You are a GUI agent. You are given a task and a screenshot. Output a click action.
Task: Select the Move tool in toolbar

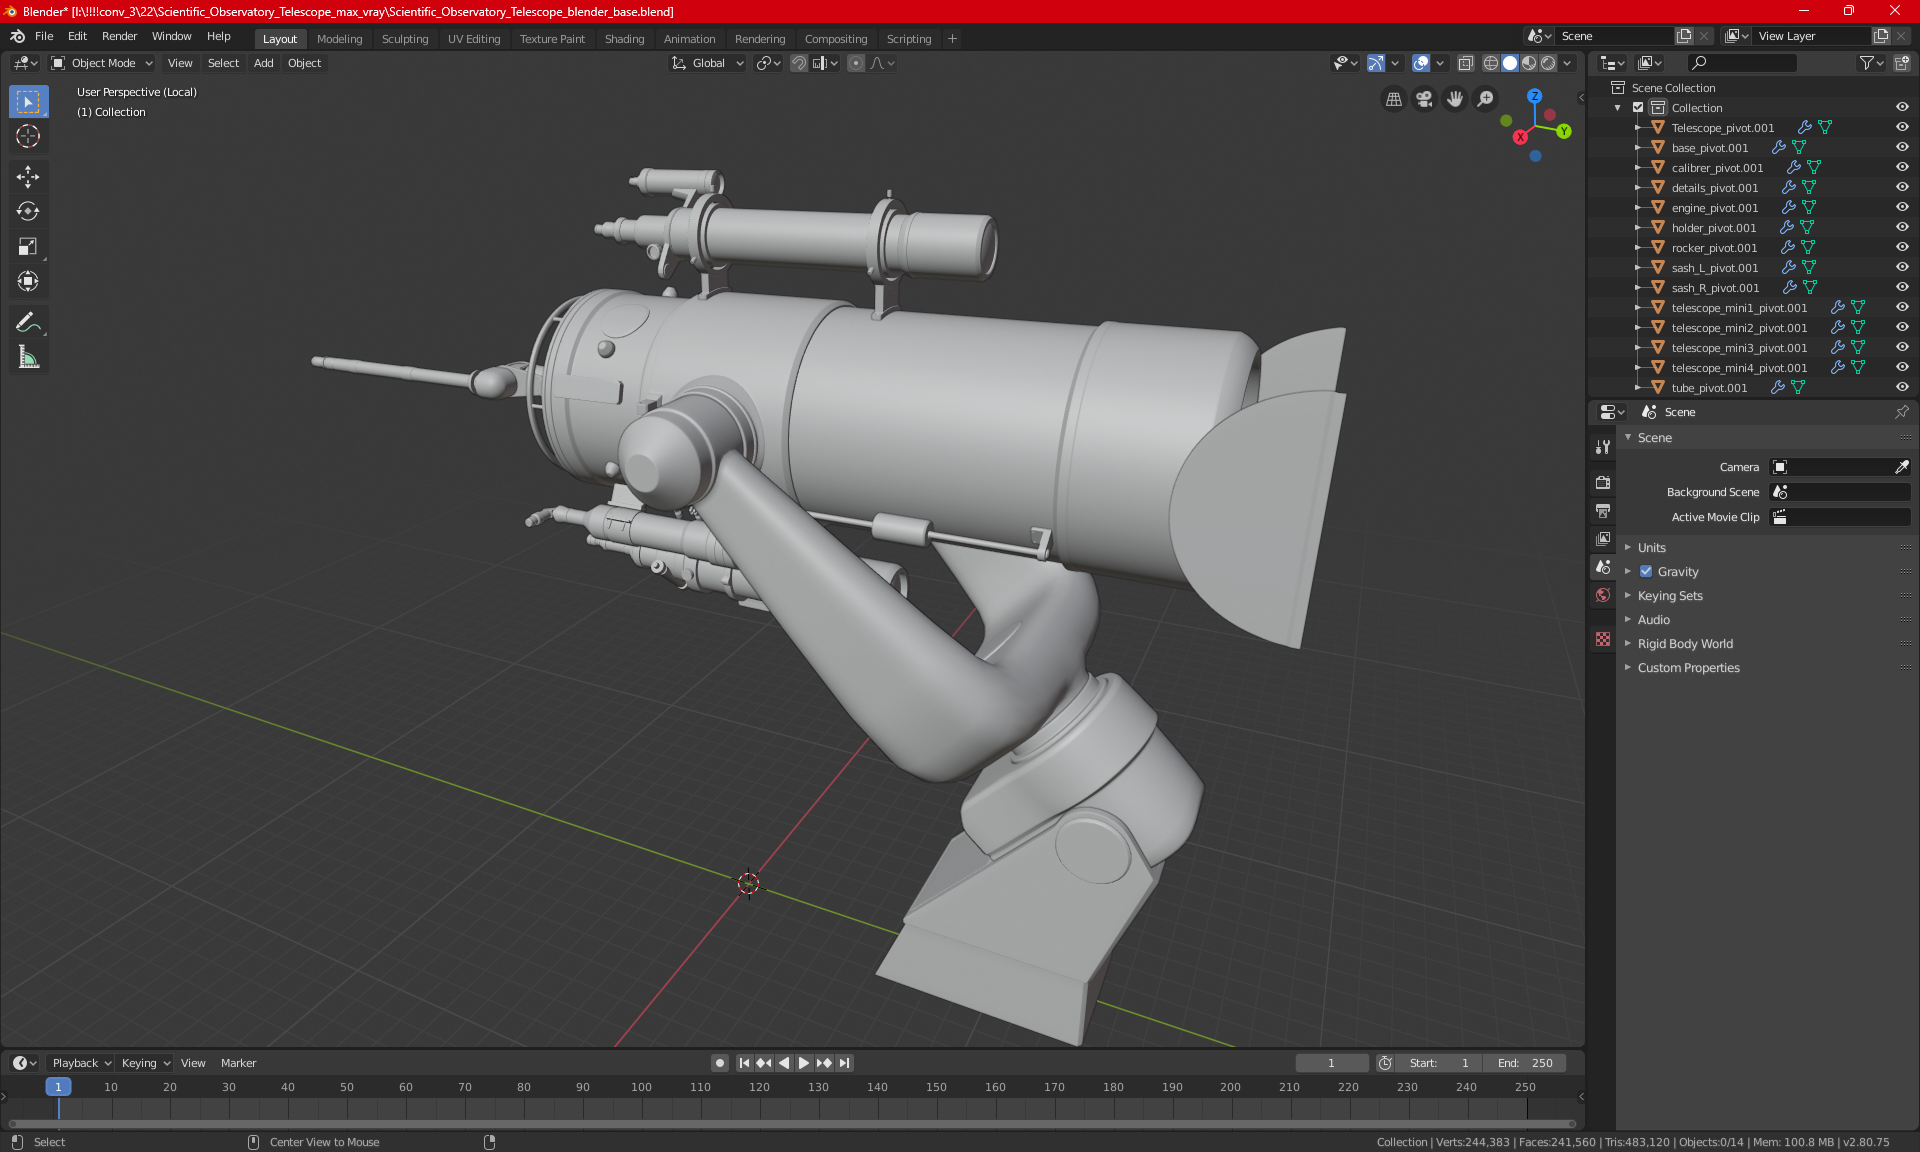[28, 177]
